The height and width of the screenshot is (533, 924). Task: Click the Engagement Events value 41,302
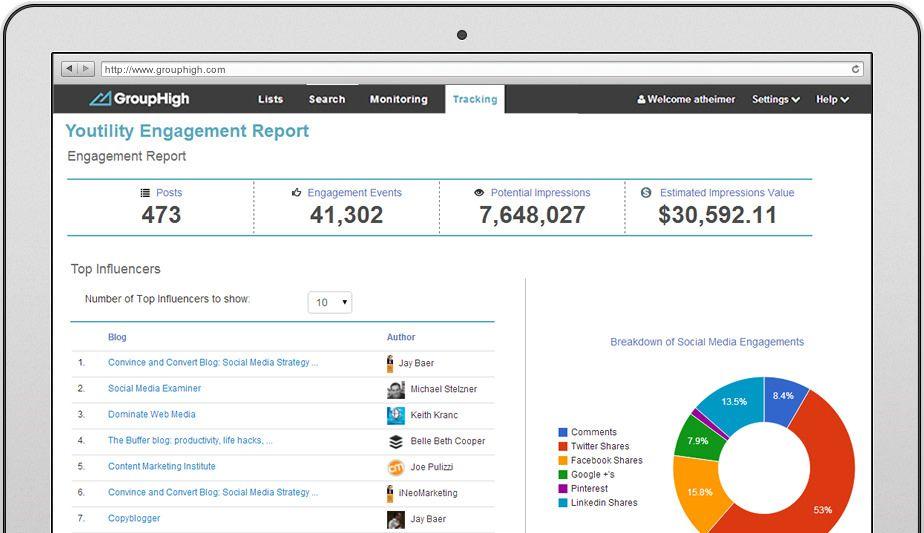(346, 215)
